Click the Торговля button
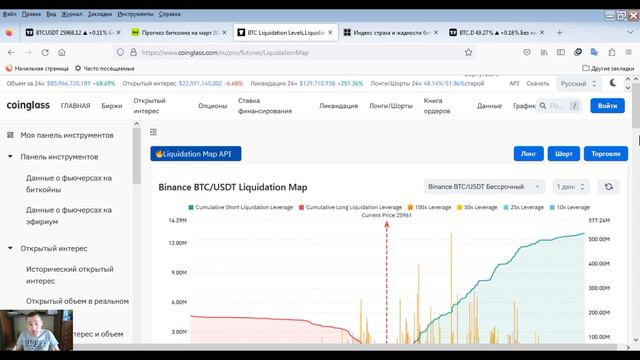Viewport: 640px width, 360px height. pos(606,154)
